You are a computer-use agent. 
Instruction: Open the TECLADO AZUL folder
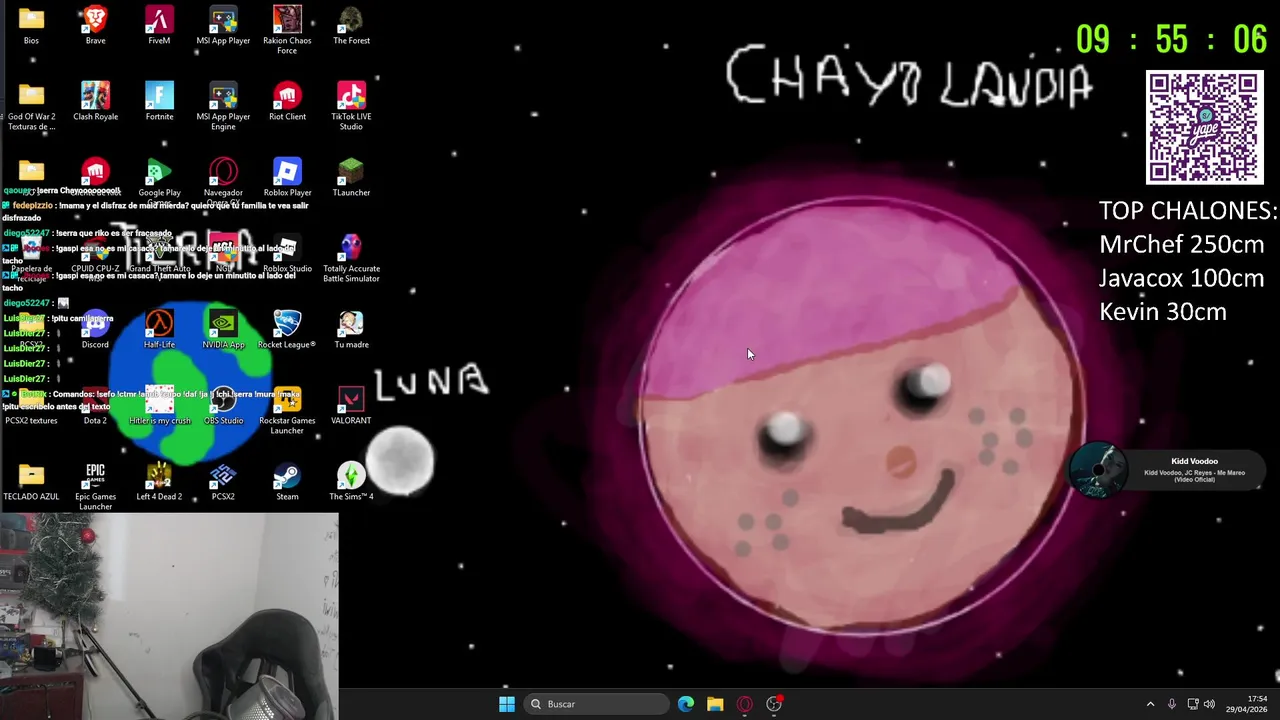coord(31,482)
